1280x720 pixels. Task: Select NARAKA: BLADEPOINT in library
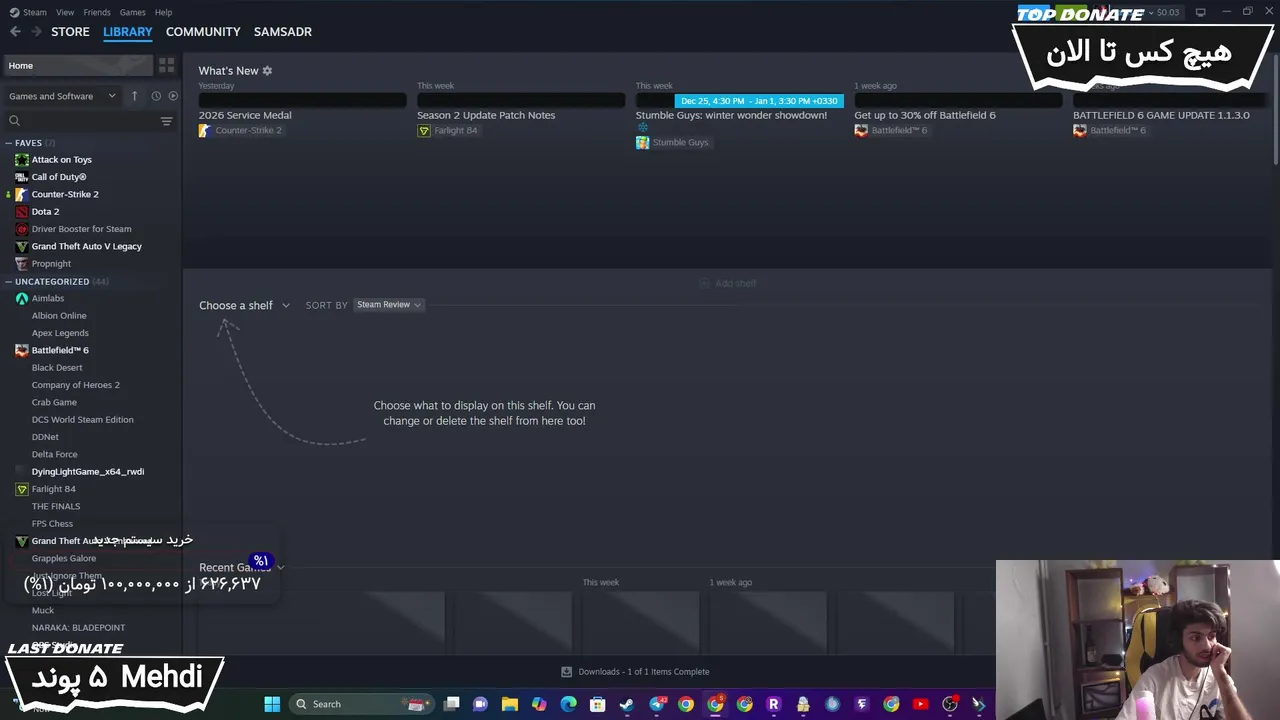tap(78, 628)
